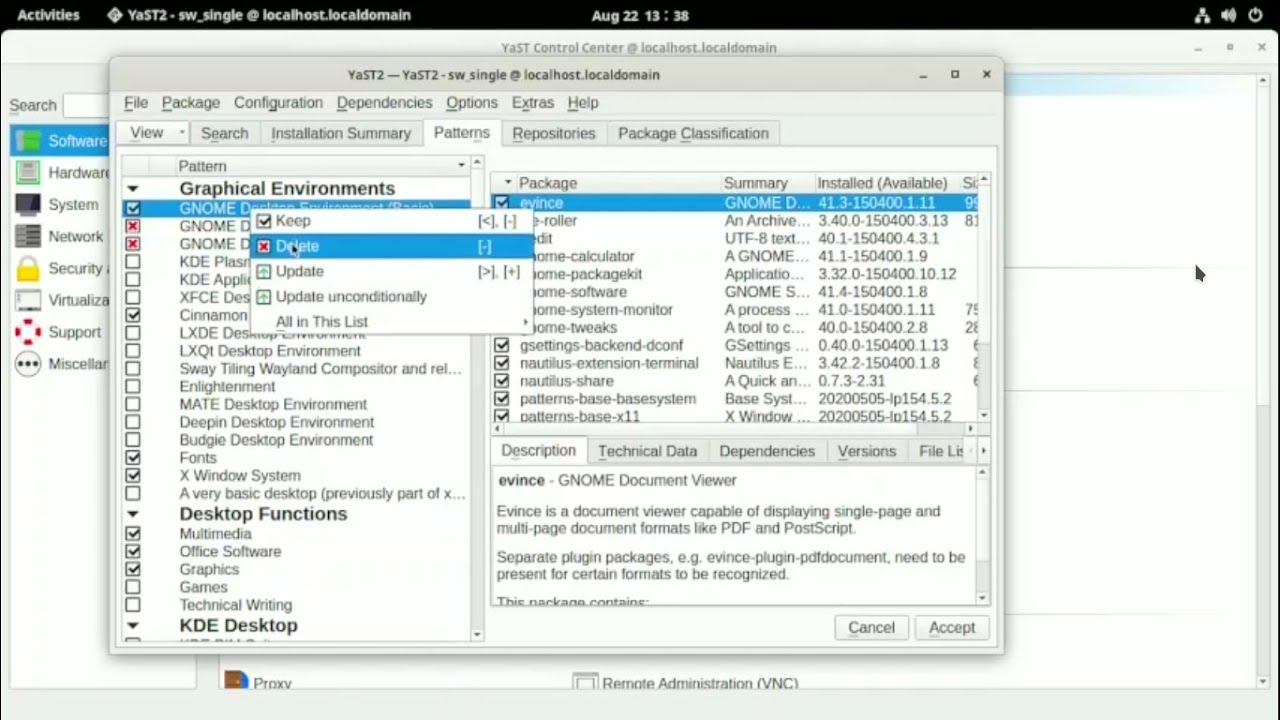Open the Dependencies menu
This screenshot has width=1280, height=720.
(x=384, y=102)
